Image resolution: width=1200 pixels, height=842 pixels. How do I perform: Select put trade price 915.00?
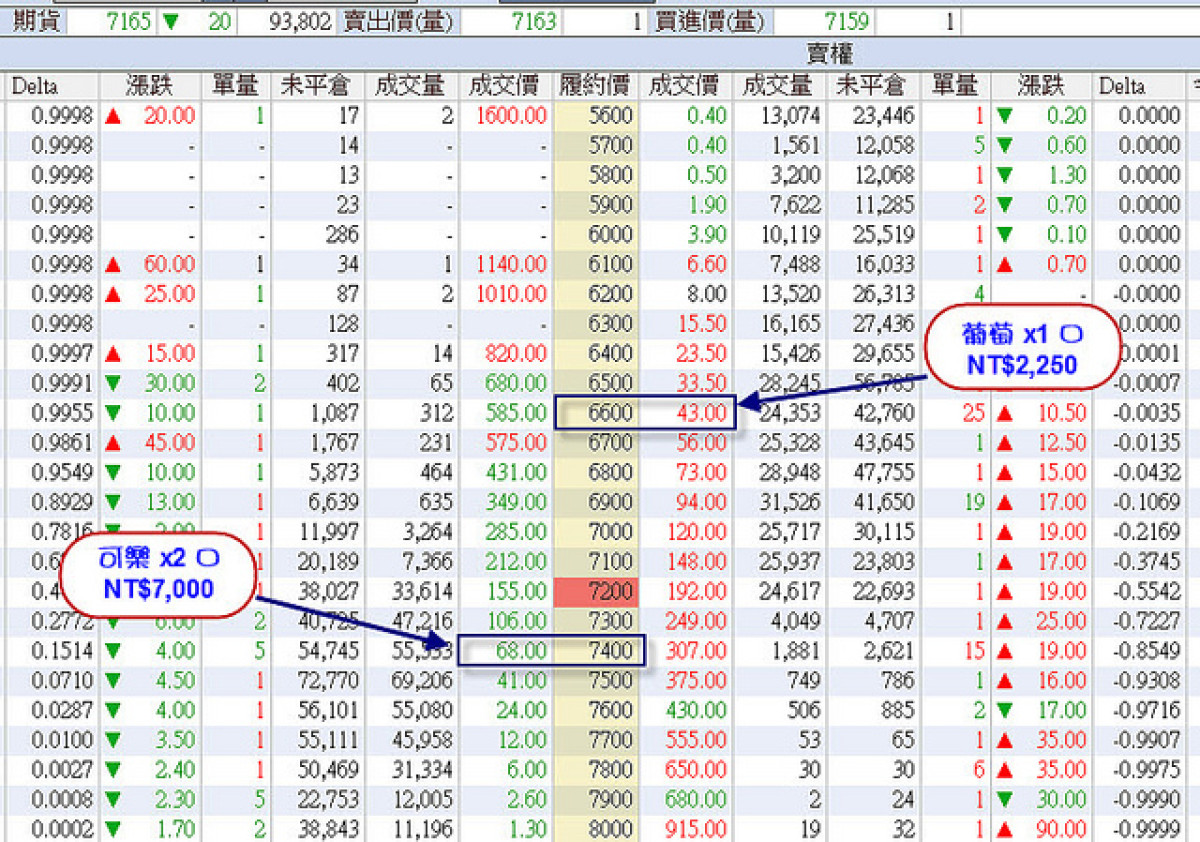[x=696, y=829]
